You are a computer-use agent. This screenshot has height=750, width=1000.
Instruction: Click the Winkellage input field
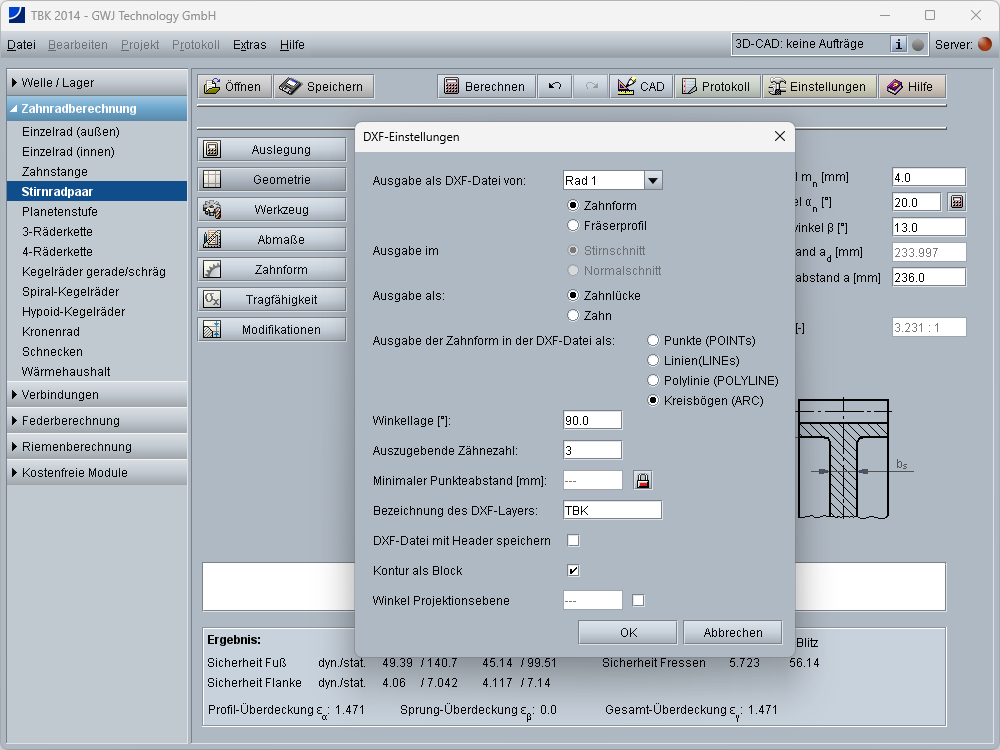click(592, 420)
